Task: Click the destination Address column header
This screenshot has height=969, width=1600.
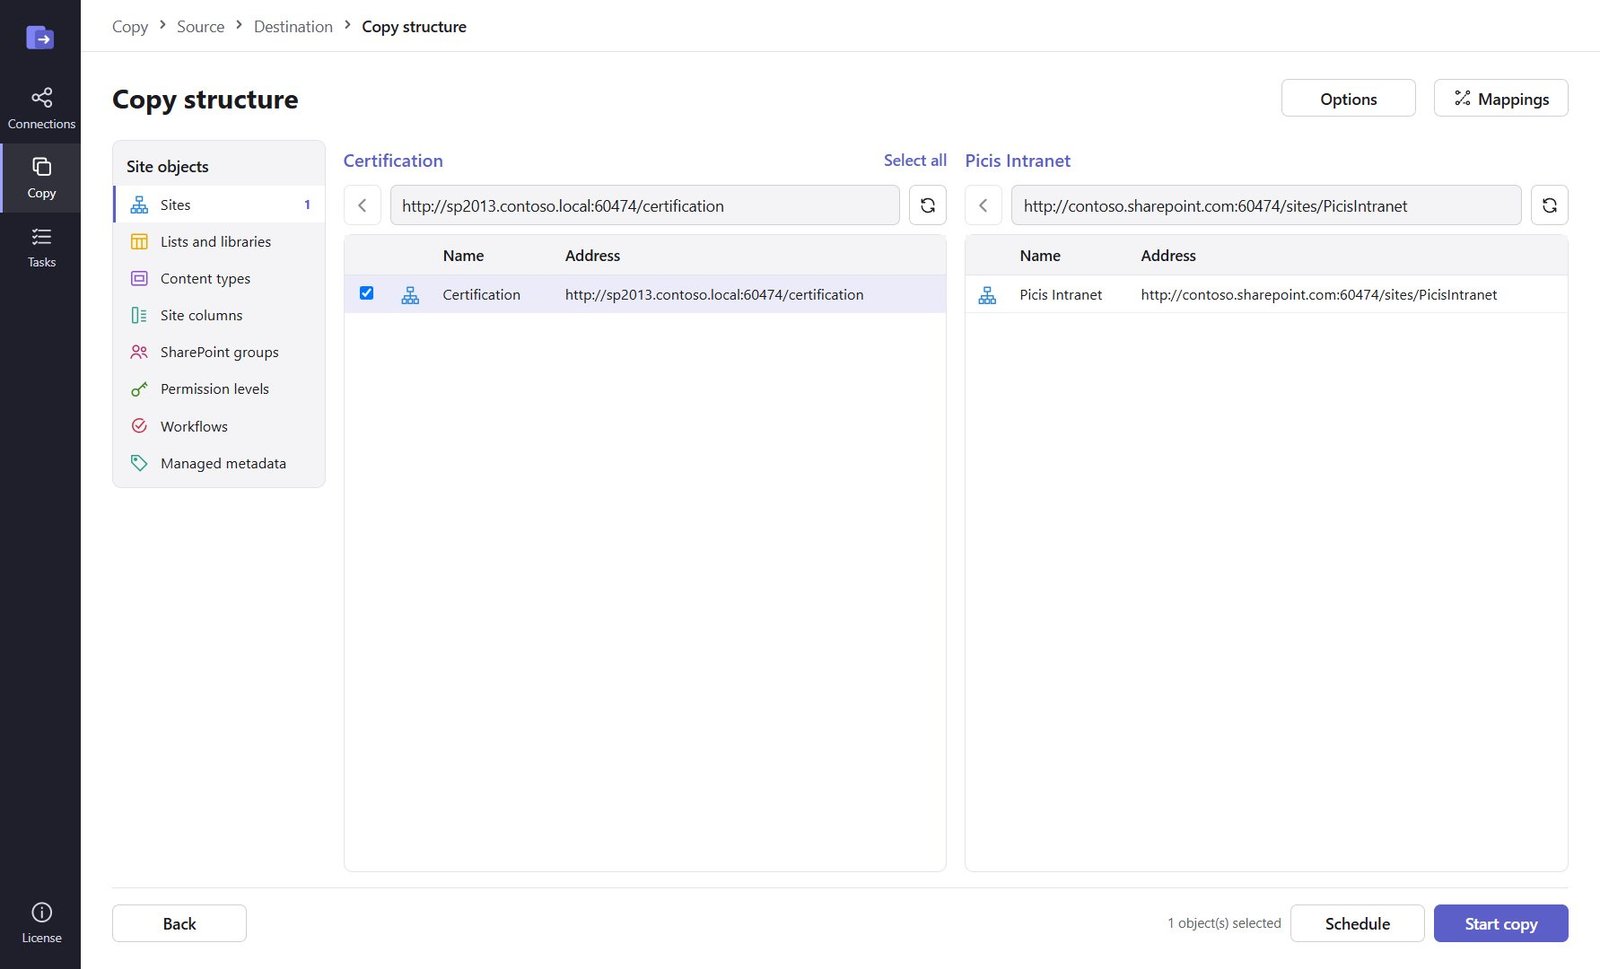Action: [1168, 256]
